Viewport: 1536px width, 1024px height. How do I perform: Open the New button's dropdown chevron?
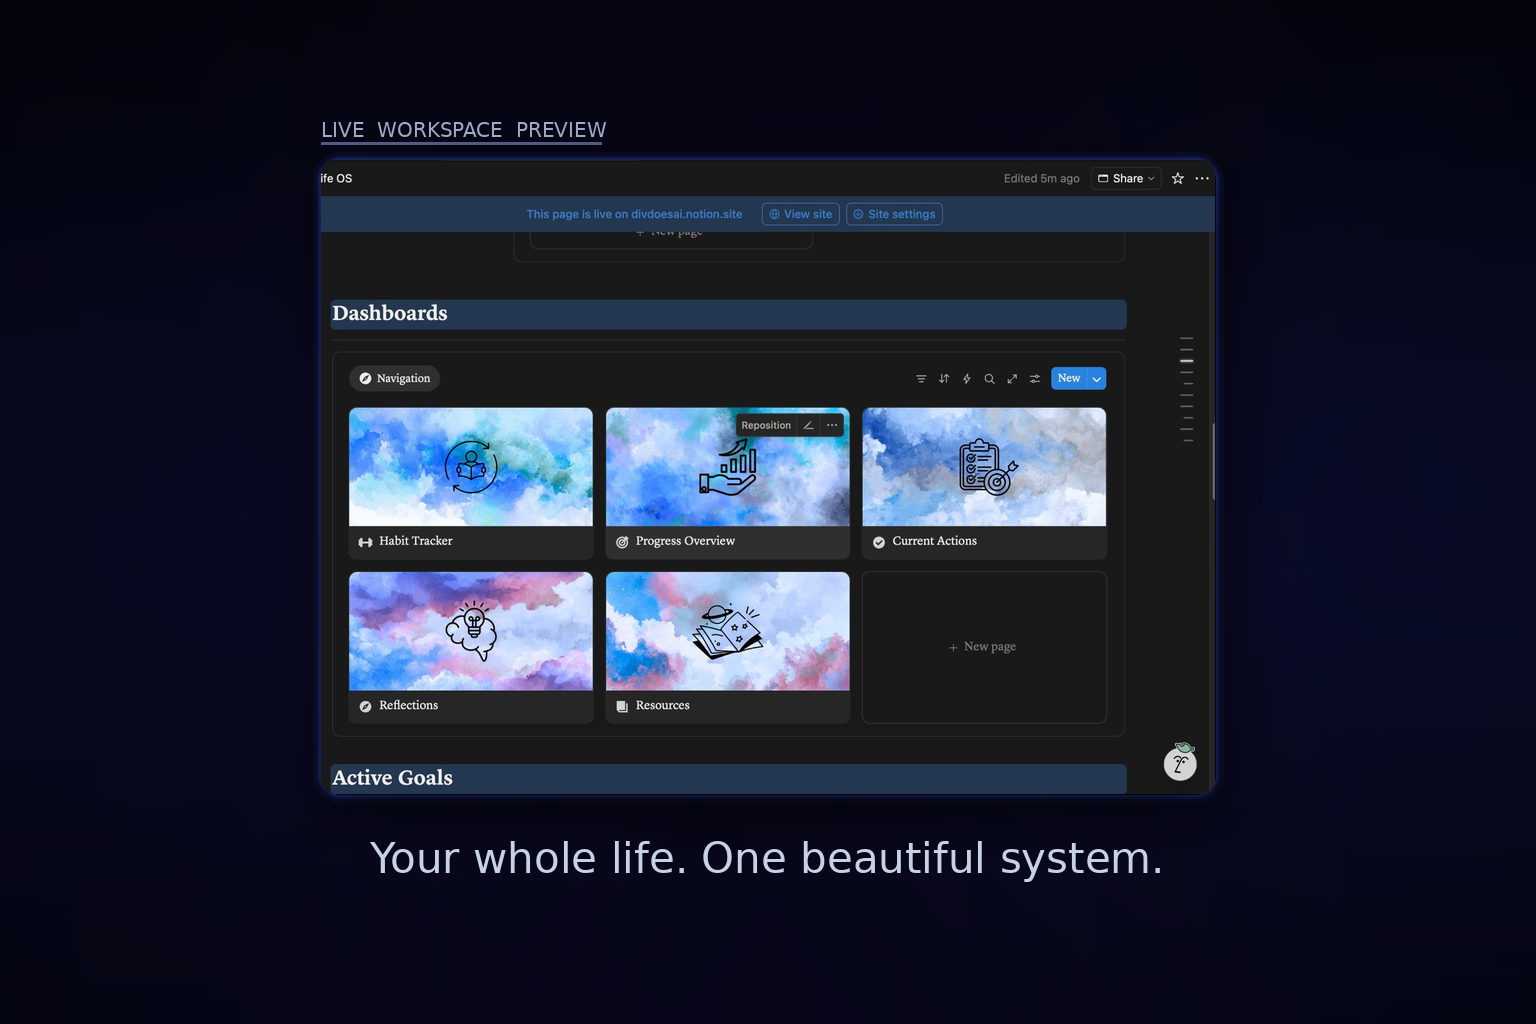[x=1095, y=378]
